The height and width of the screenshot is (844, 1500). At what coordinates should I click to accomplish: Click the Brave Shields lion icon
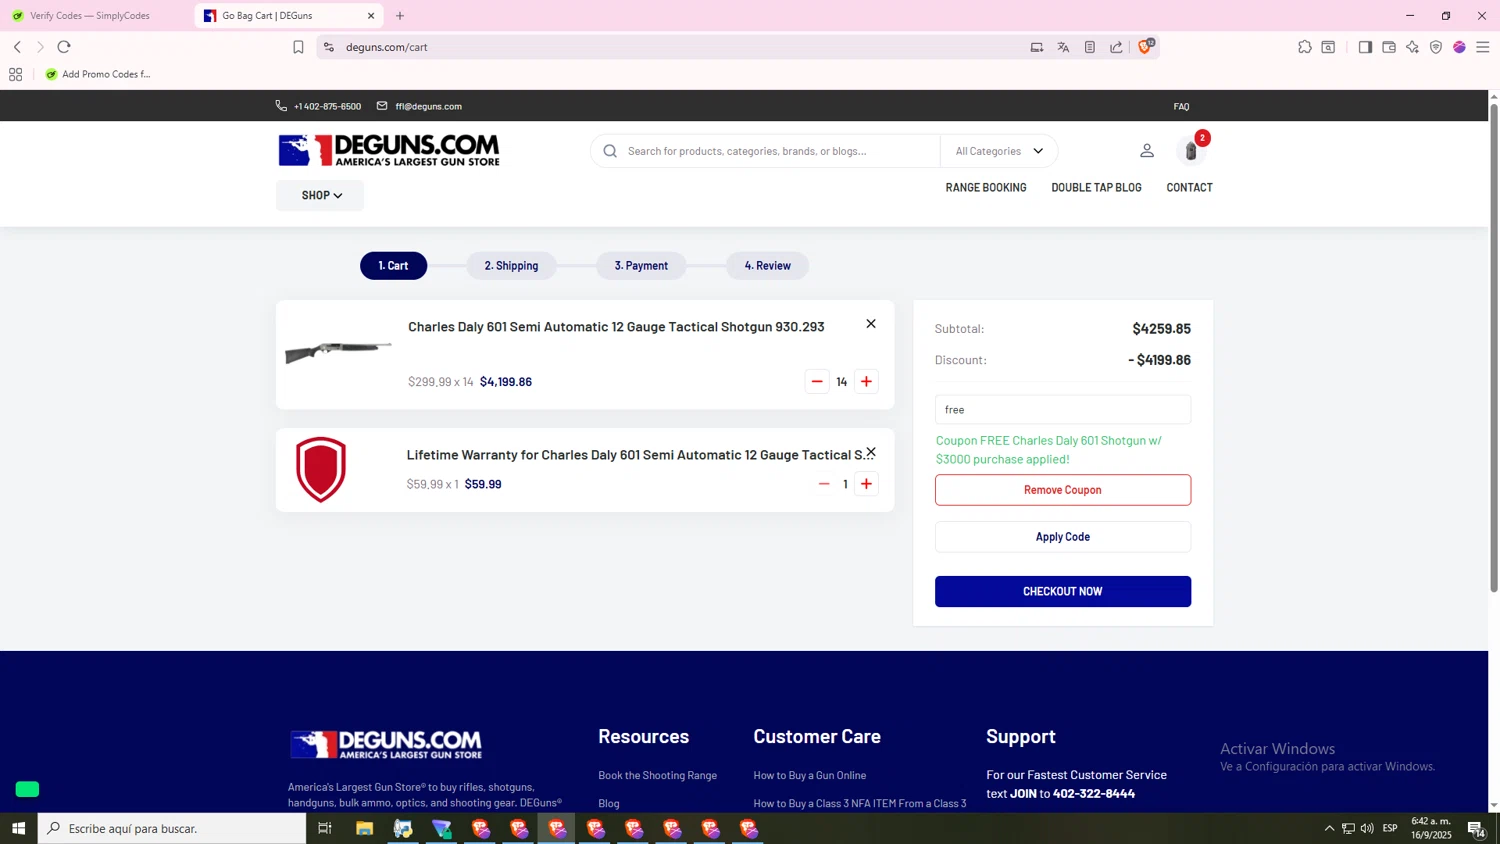pos(1146,47)
